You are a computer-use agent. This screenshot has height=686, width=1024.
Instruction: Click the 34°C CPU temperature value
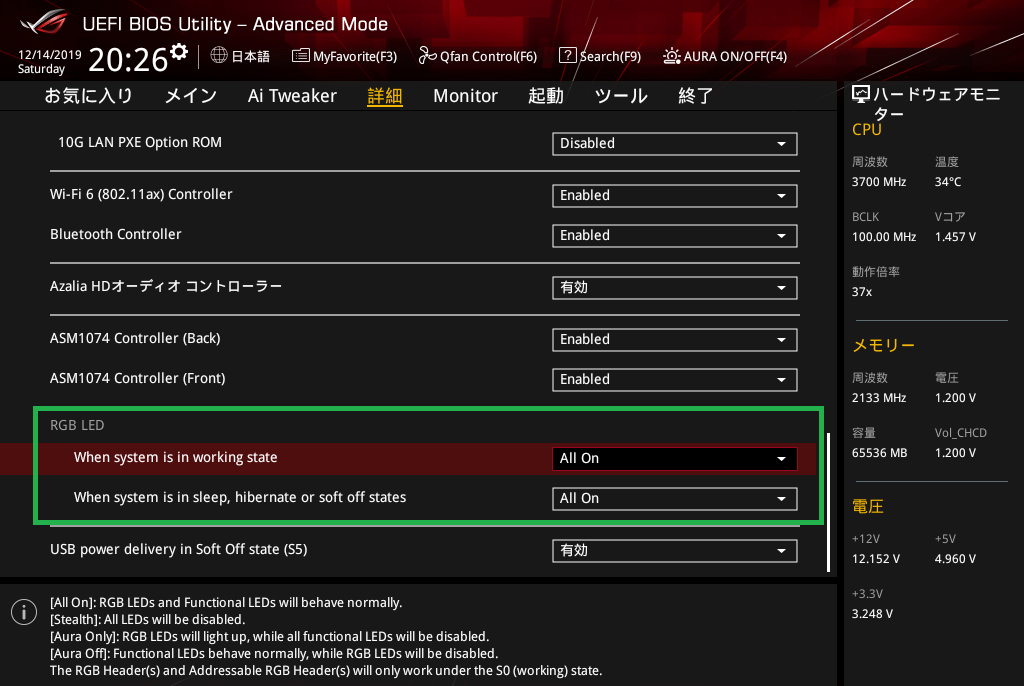click(948, 182)
